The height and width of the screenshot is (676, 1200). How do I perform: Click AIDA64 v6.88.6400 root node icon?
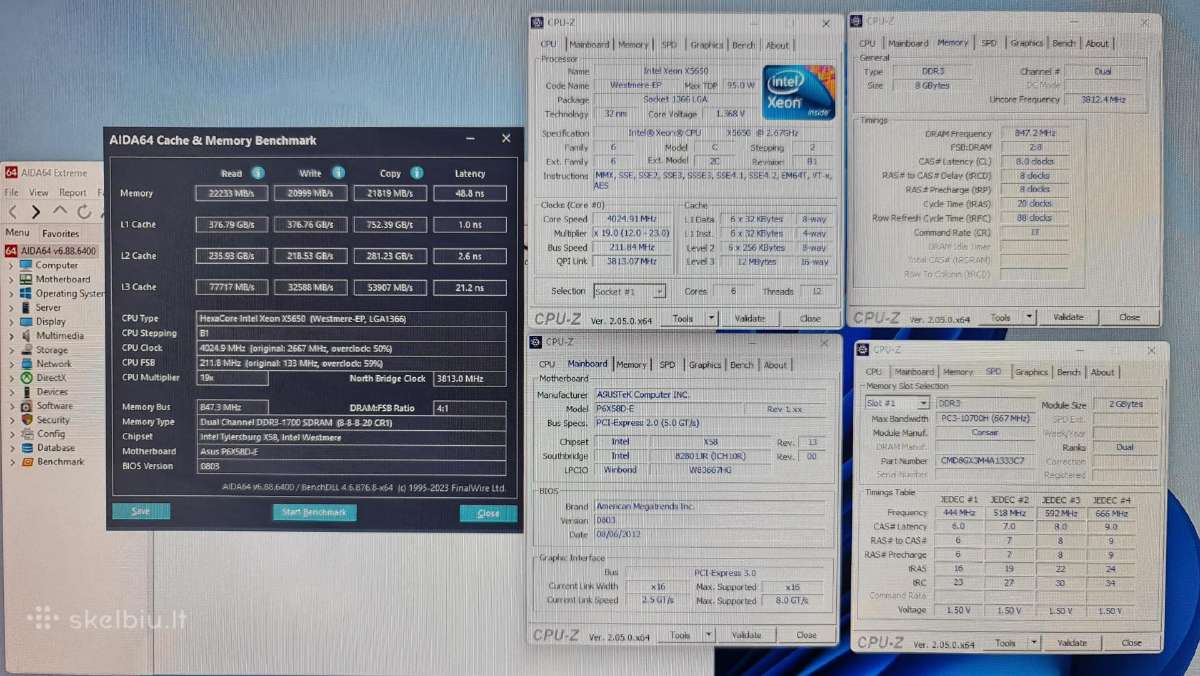click(x=12, y=250)
